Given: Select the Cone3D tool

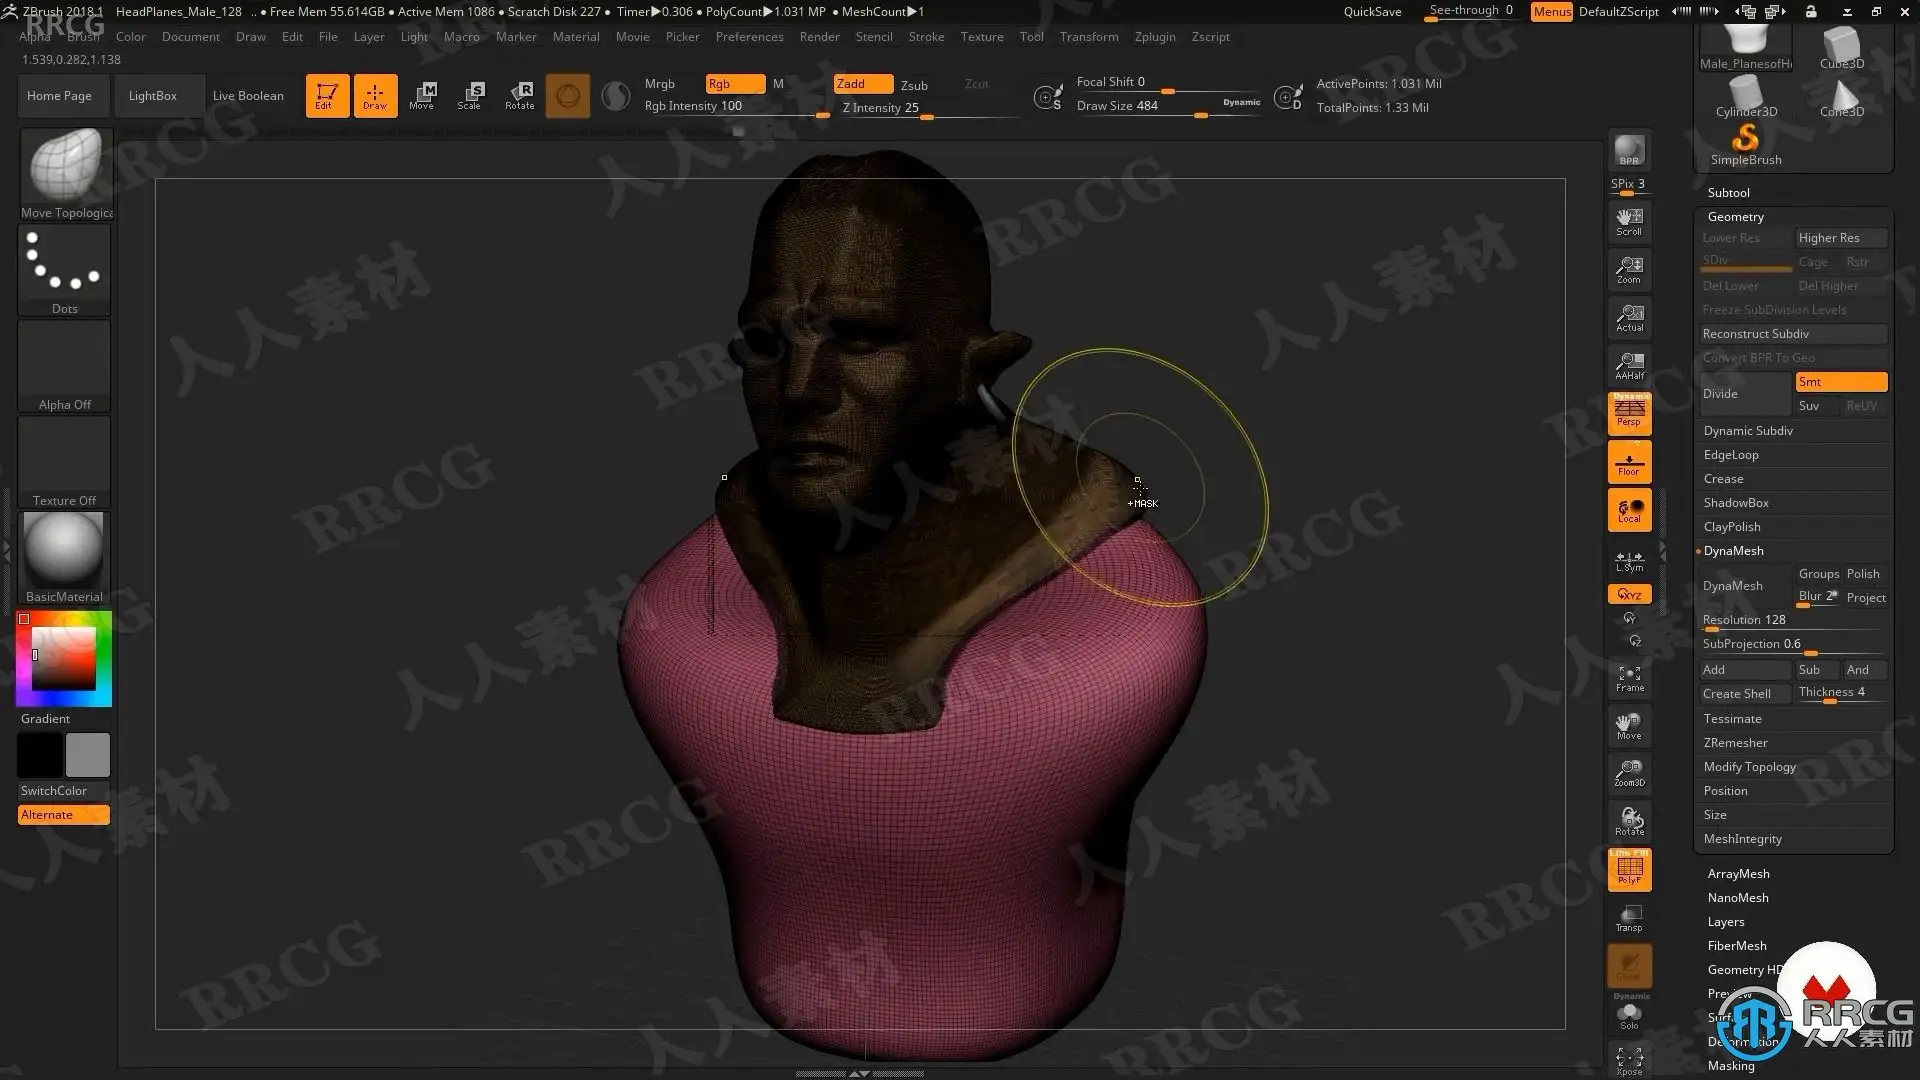Looking at the screenshot, I should tap(1841, 98).
